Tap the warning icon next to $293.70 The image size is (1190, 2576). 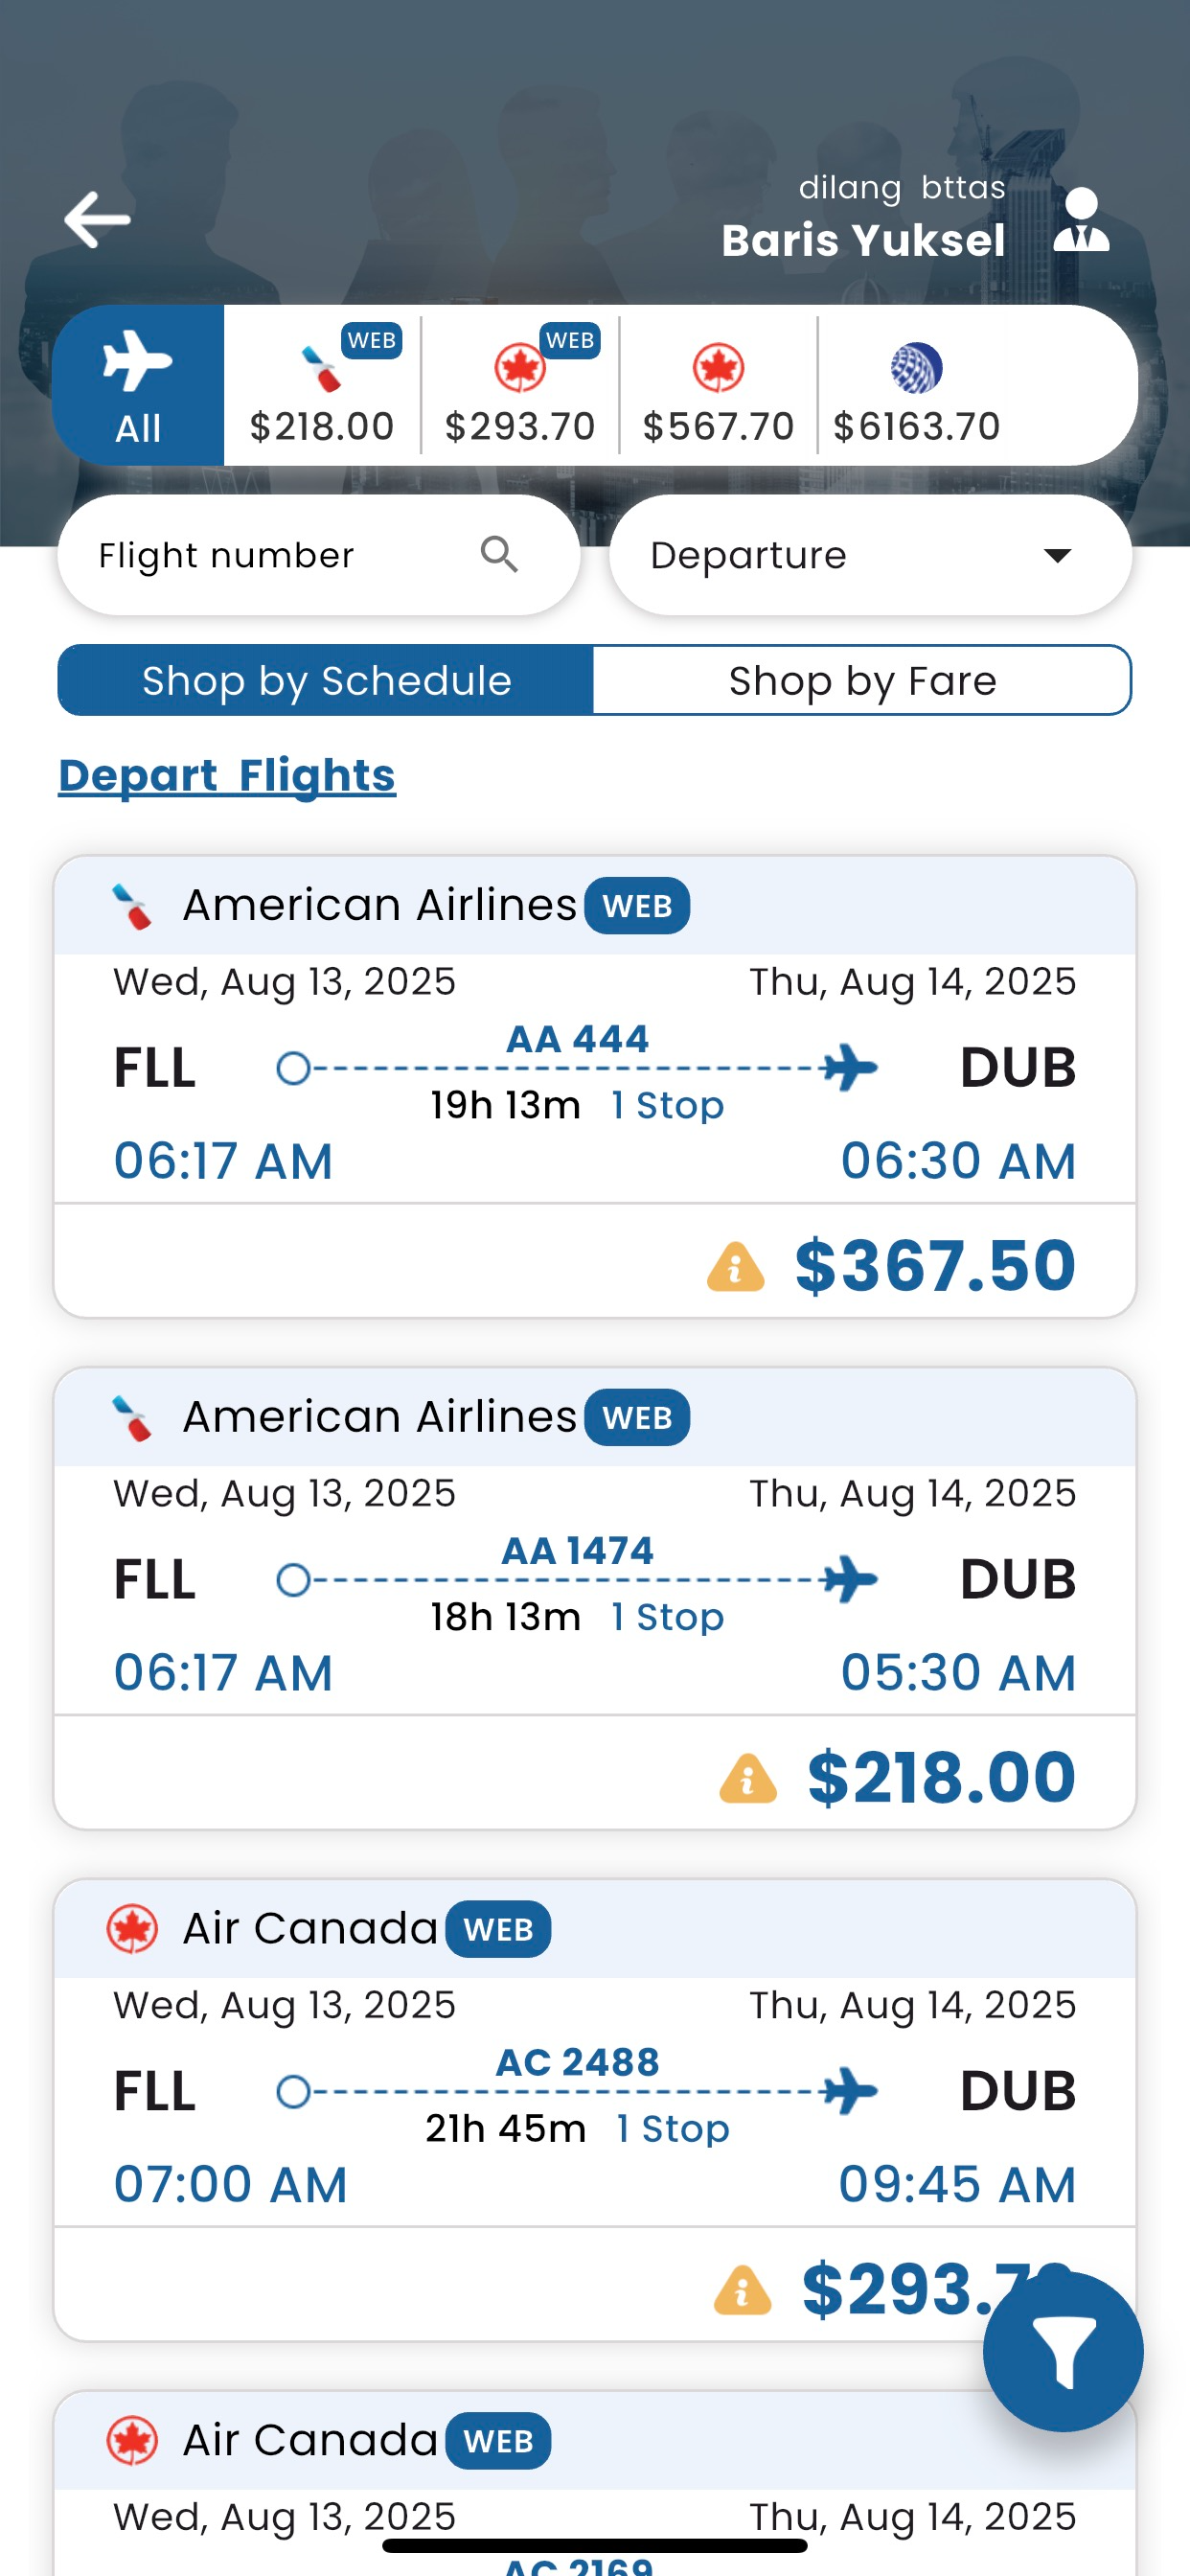742,2290
